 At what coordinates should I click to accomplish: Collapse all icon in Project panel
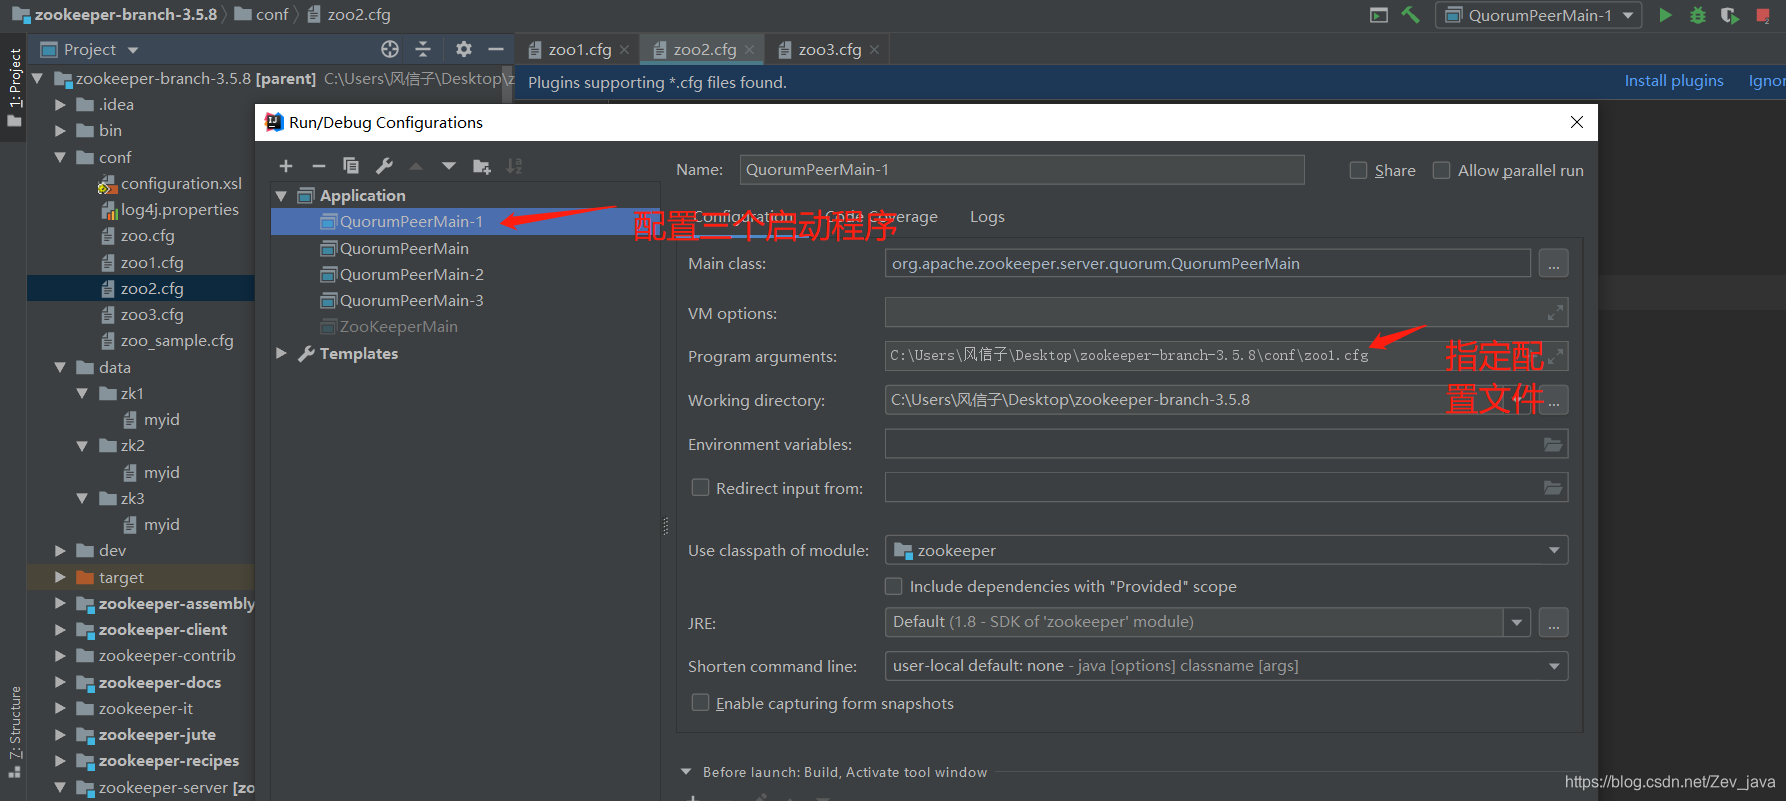[423, 49]
